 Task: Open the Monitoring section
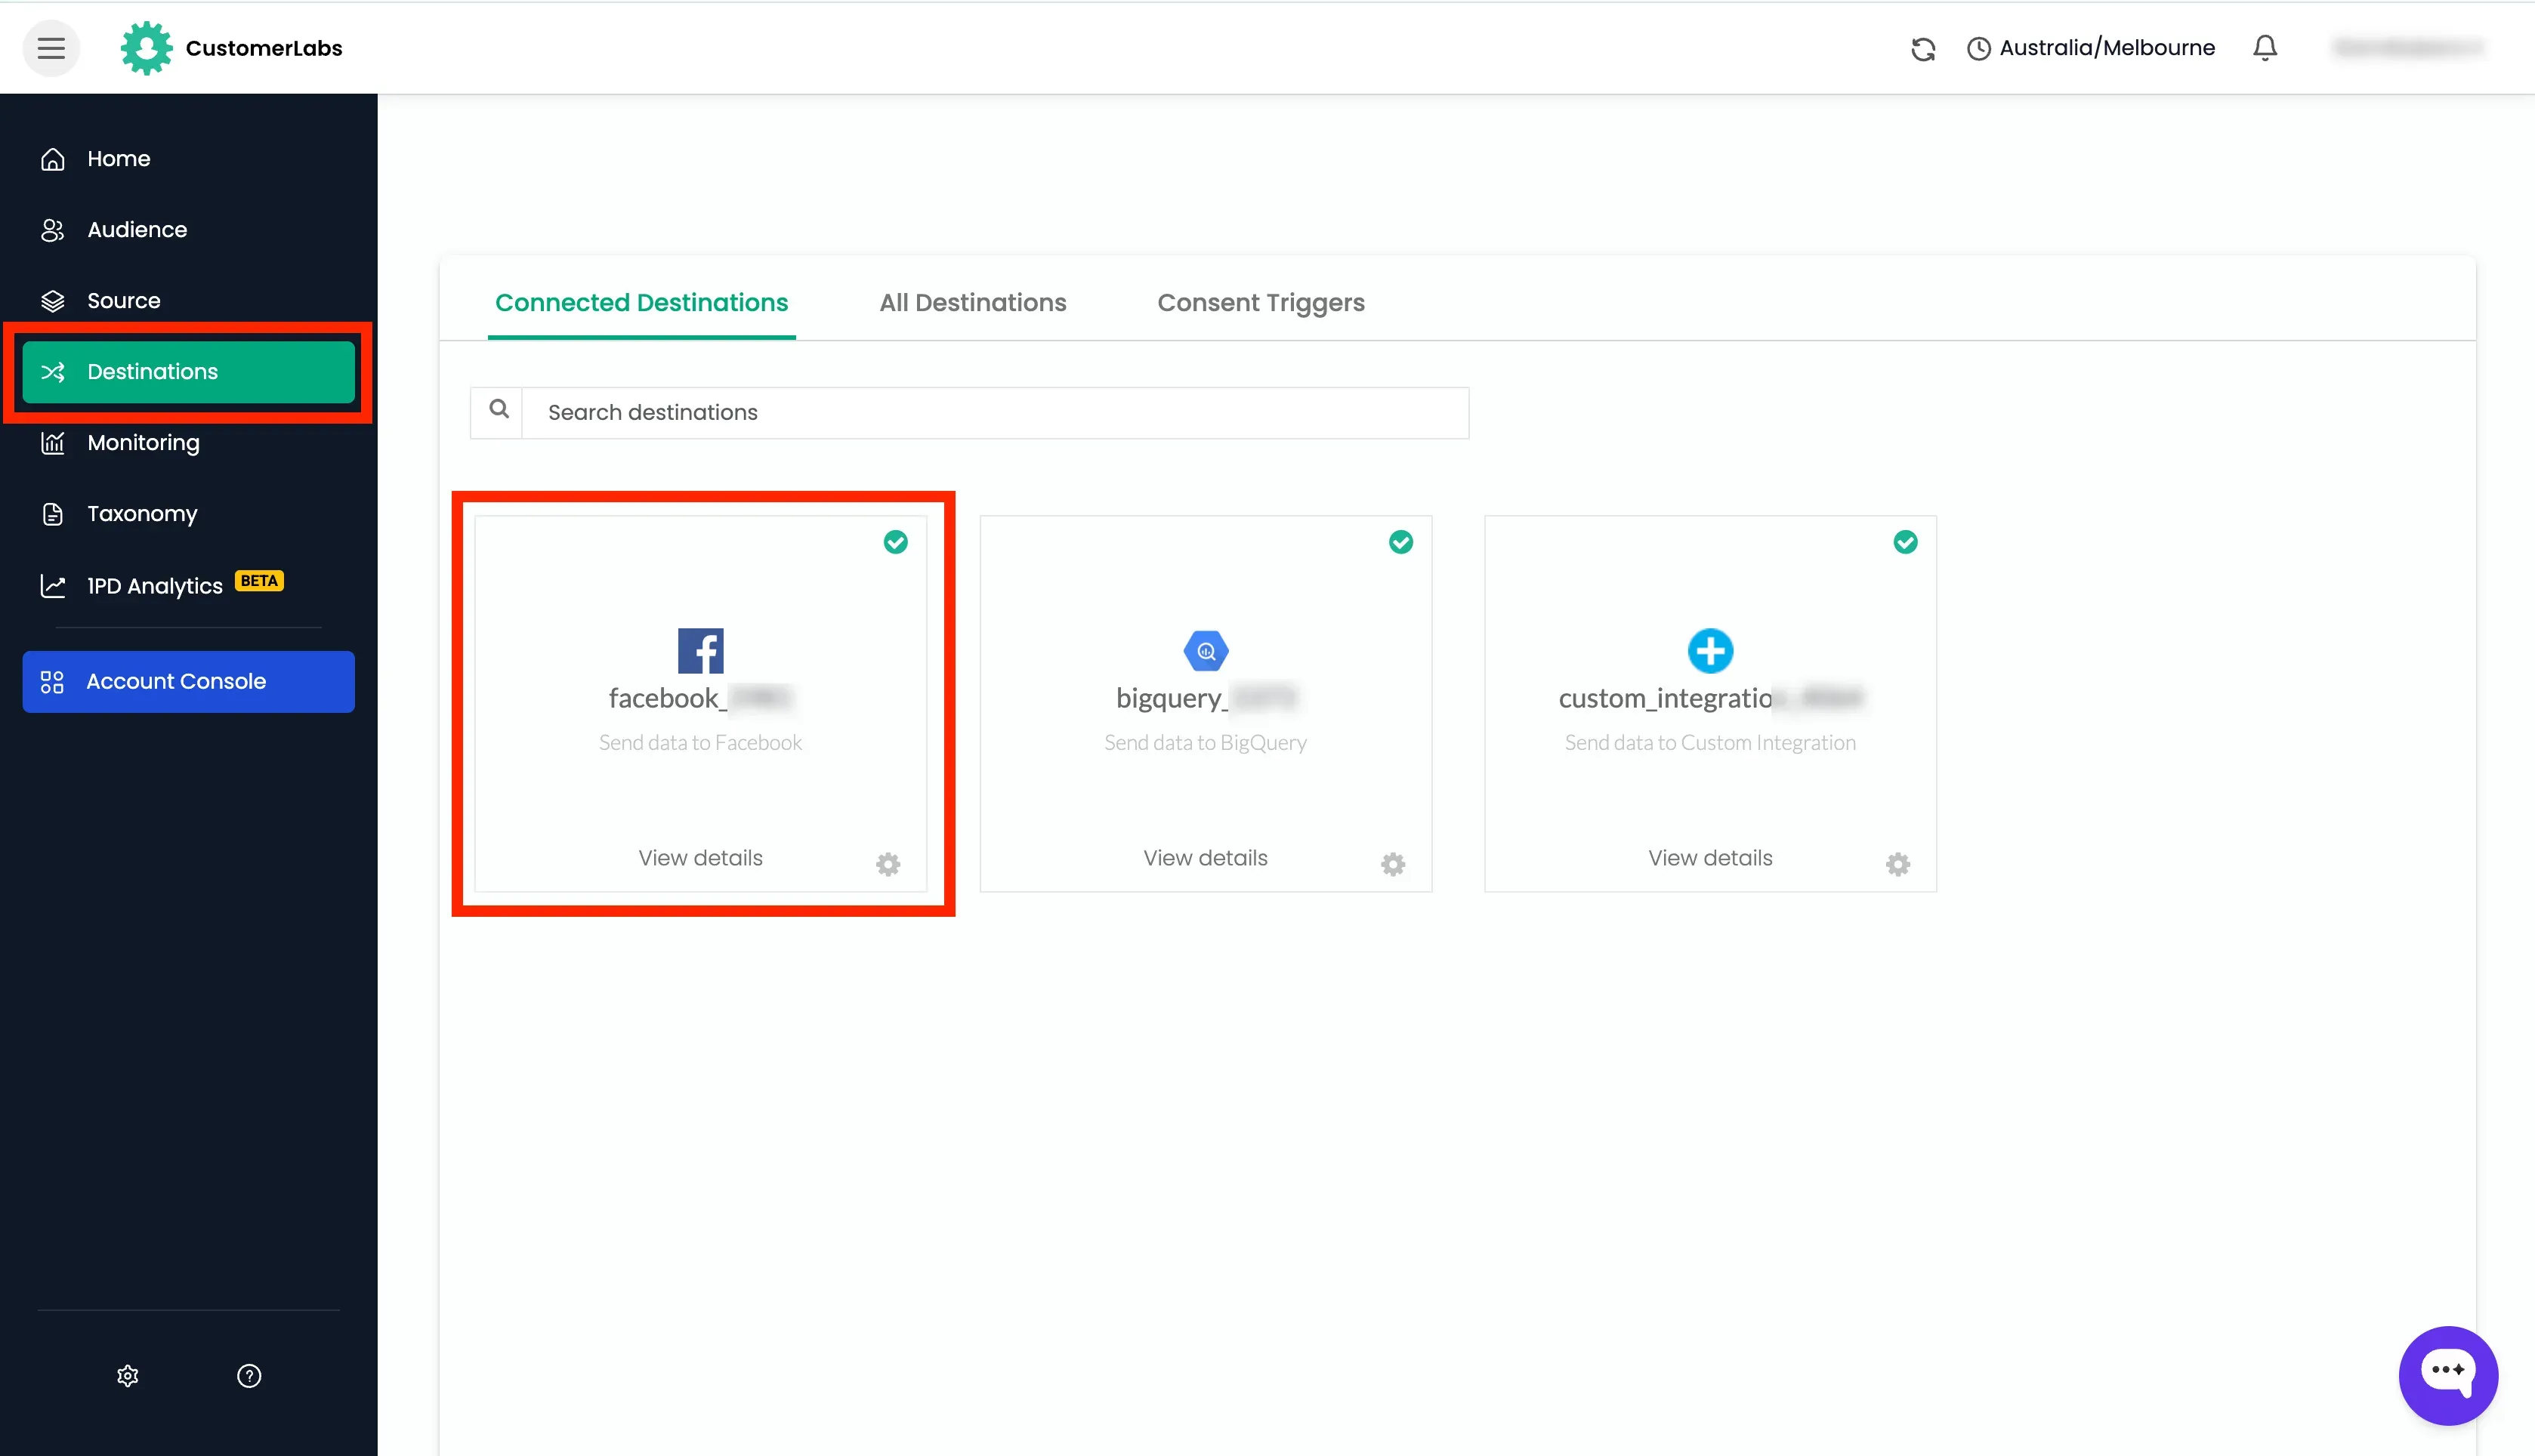(188, 443)
